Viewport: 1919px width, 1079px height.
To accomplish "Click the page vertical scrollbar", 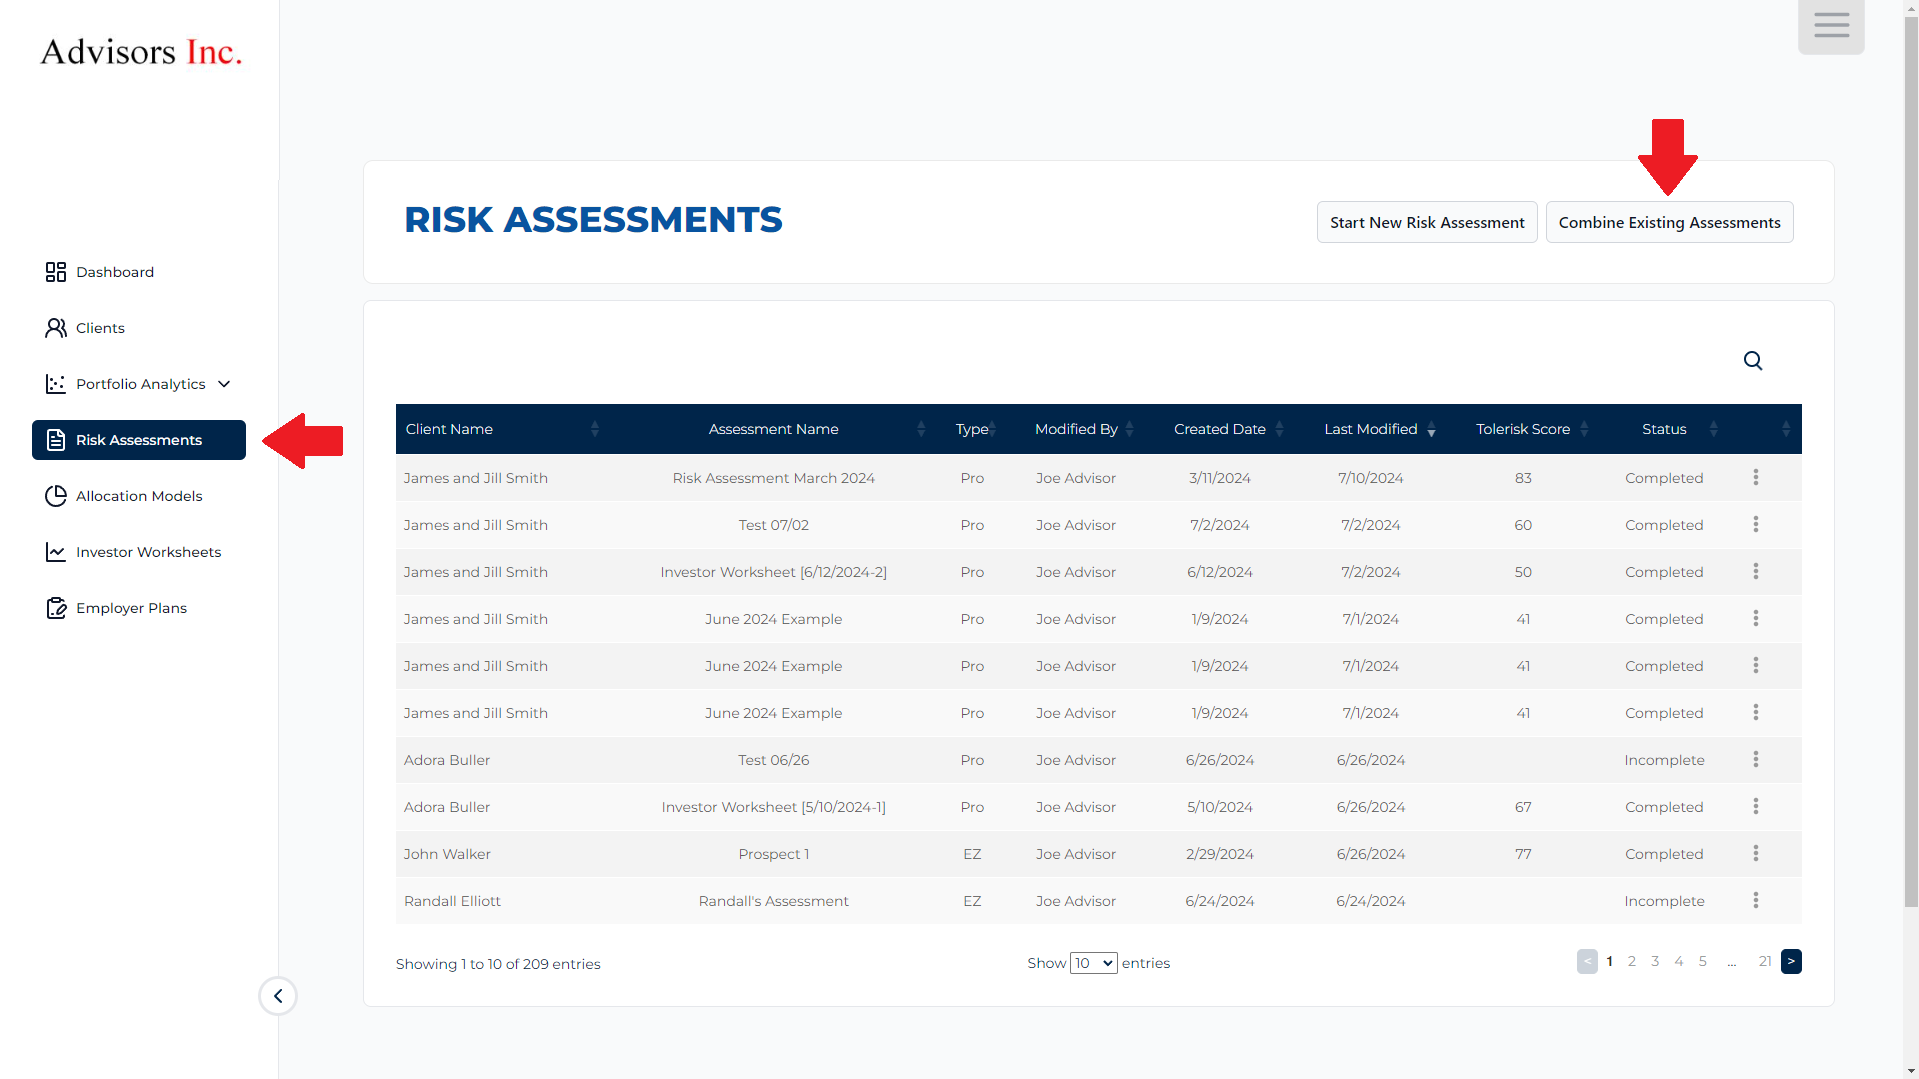I will tap(1910, 500).
